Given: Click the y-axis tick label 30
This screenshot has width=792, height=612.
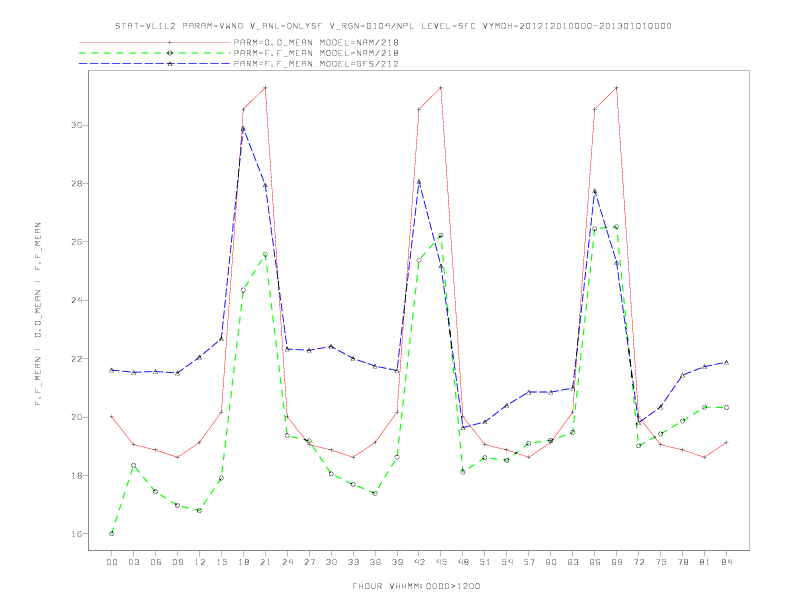Looking at the screenshot, I should tap(77, 125).
